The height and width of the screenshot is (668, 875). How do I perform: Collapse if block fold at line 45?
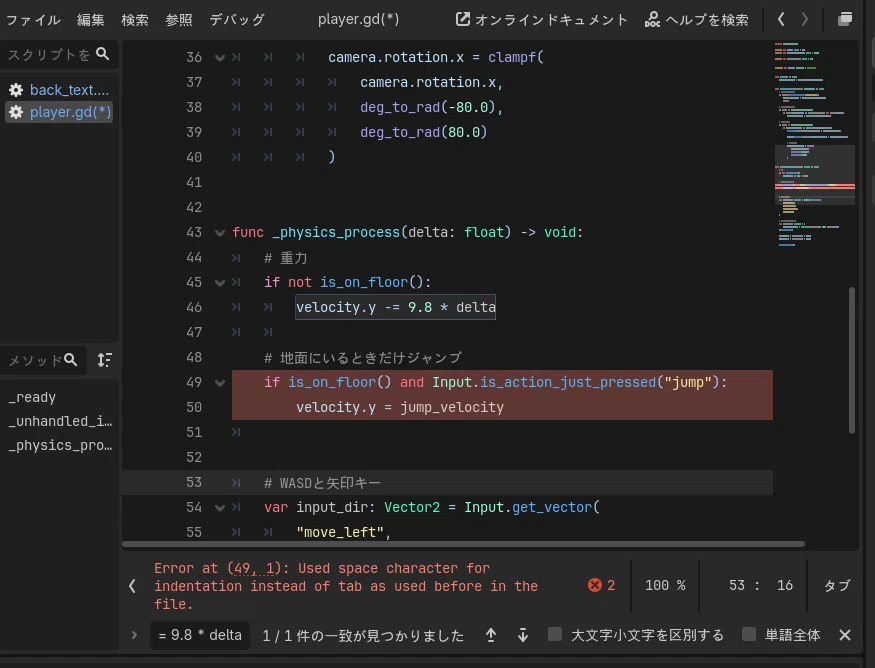tap(220, 283)
